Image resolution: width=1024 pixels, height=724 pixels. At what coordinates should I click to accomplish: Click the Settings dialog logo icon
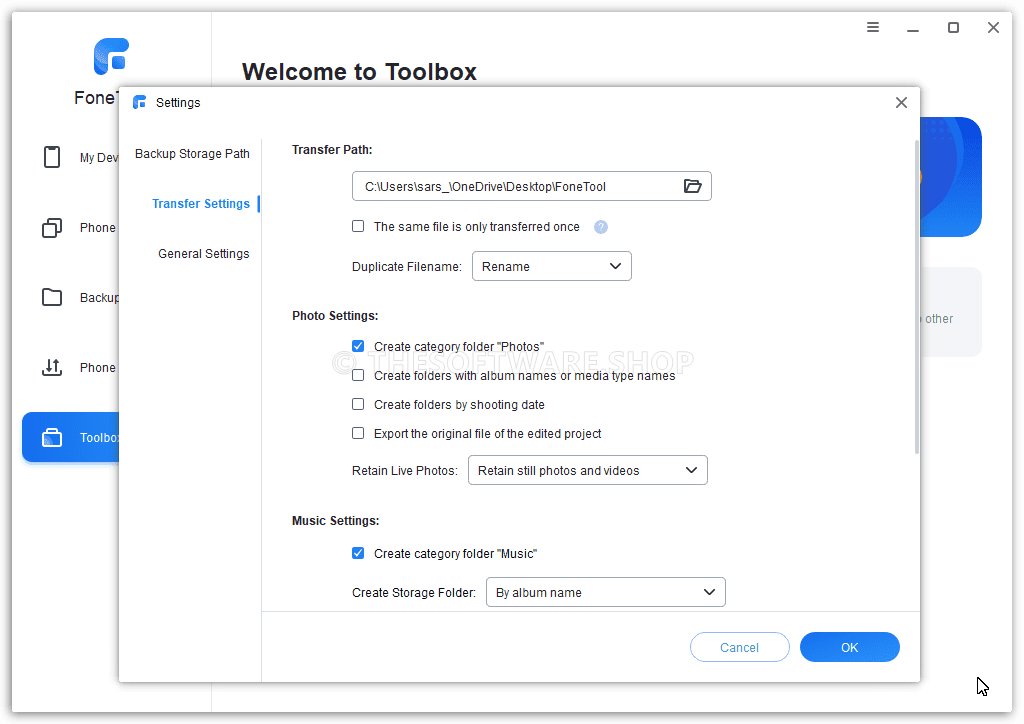point(139,102)
